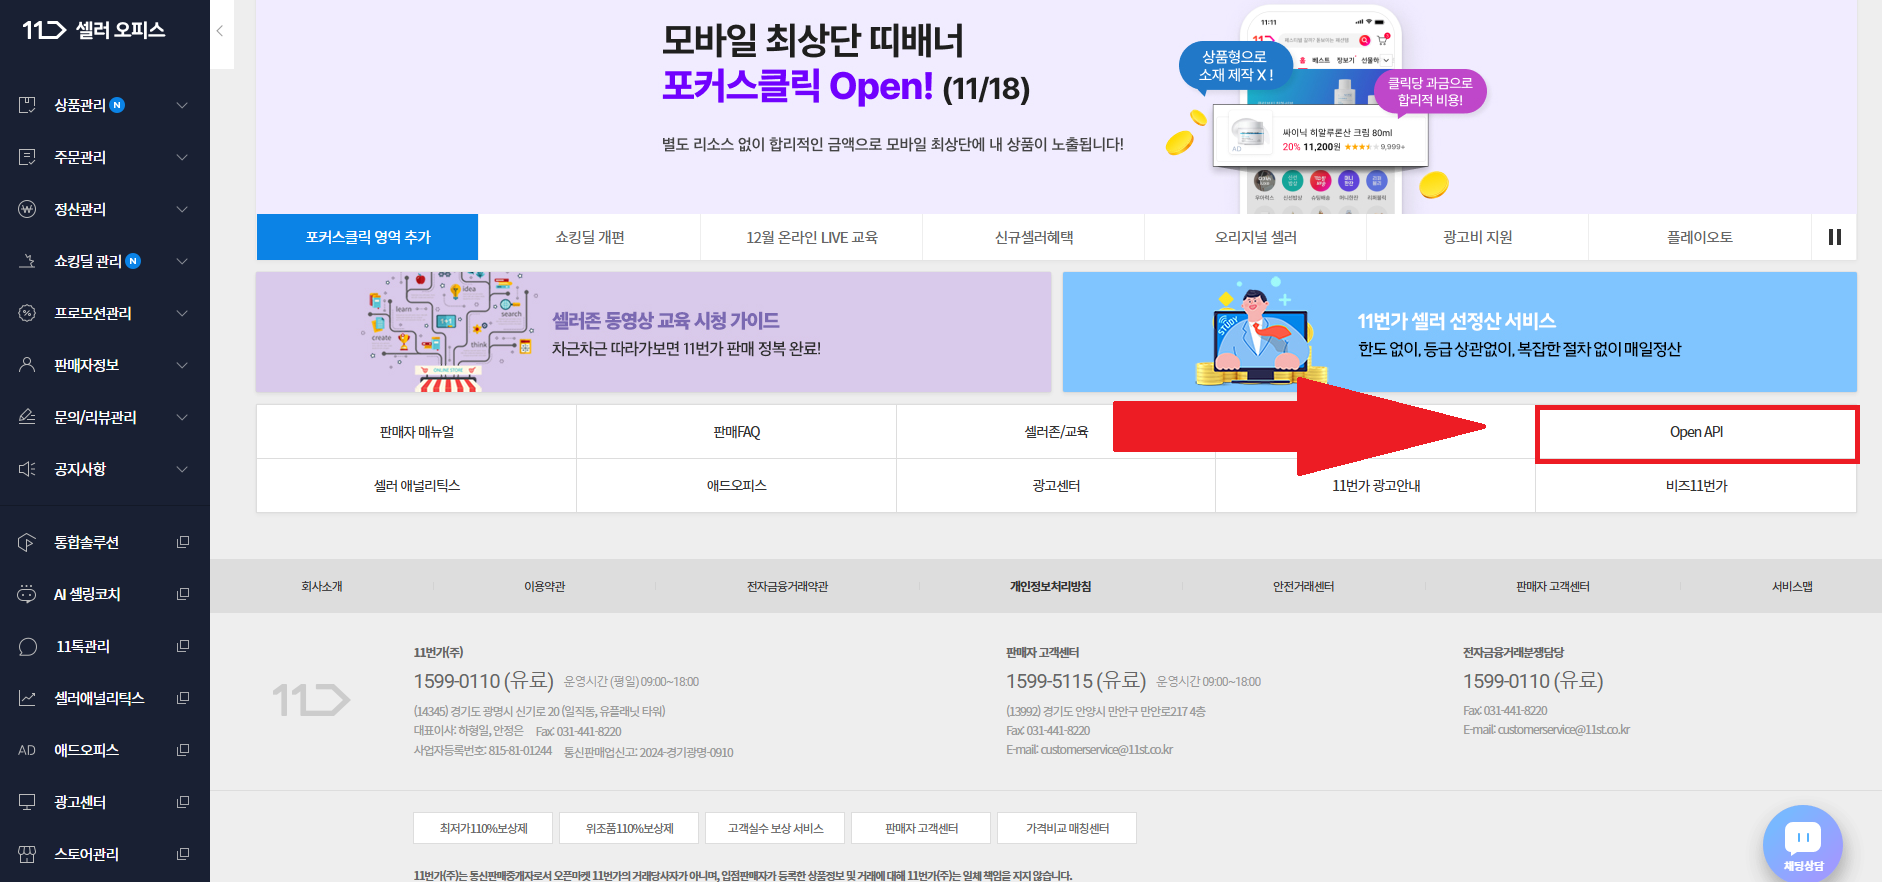
Task: Expand the 상품관리 menu chevron
Action: coord(182,105)
